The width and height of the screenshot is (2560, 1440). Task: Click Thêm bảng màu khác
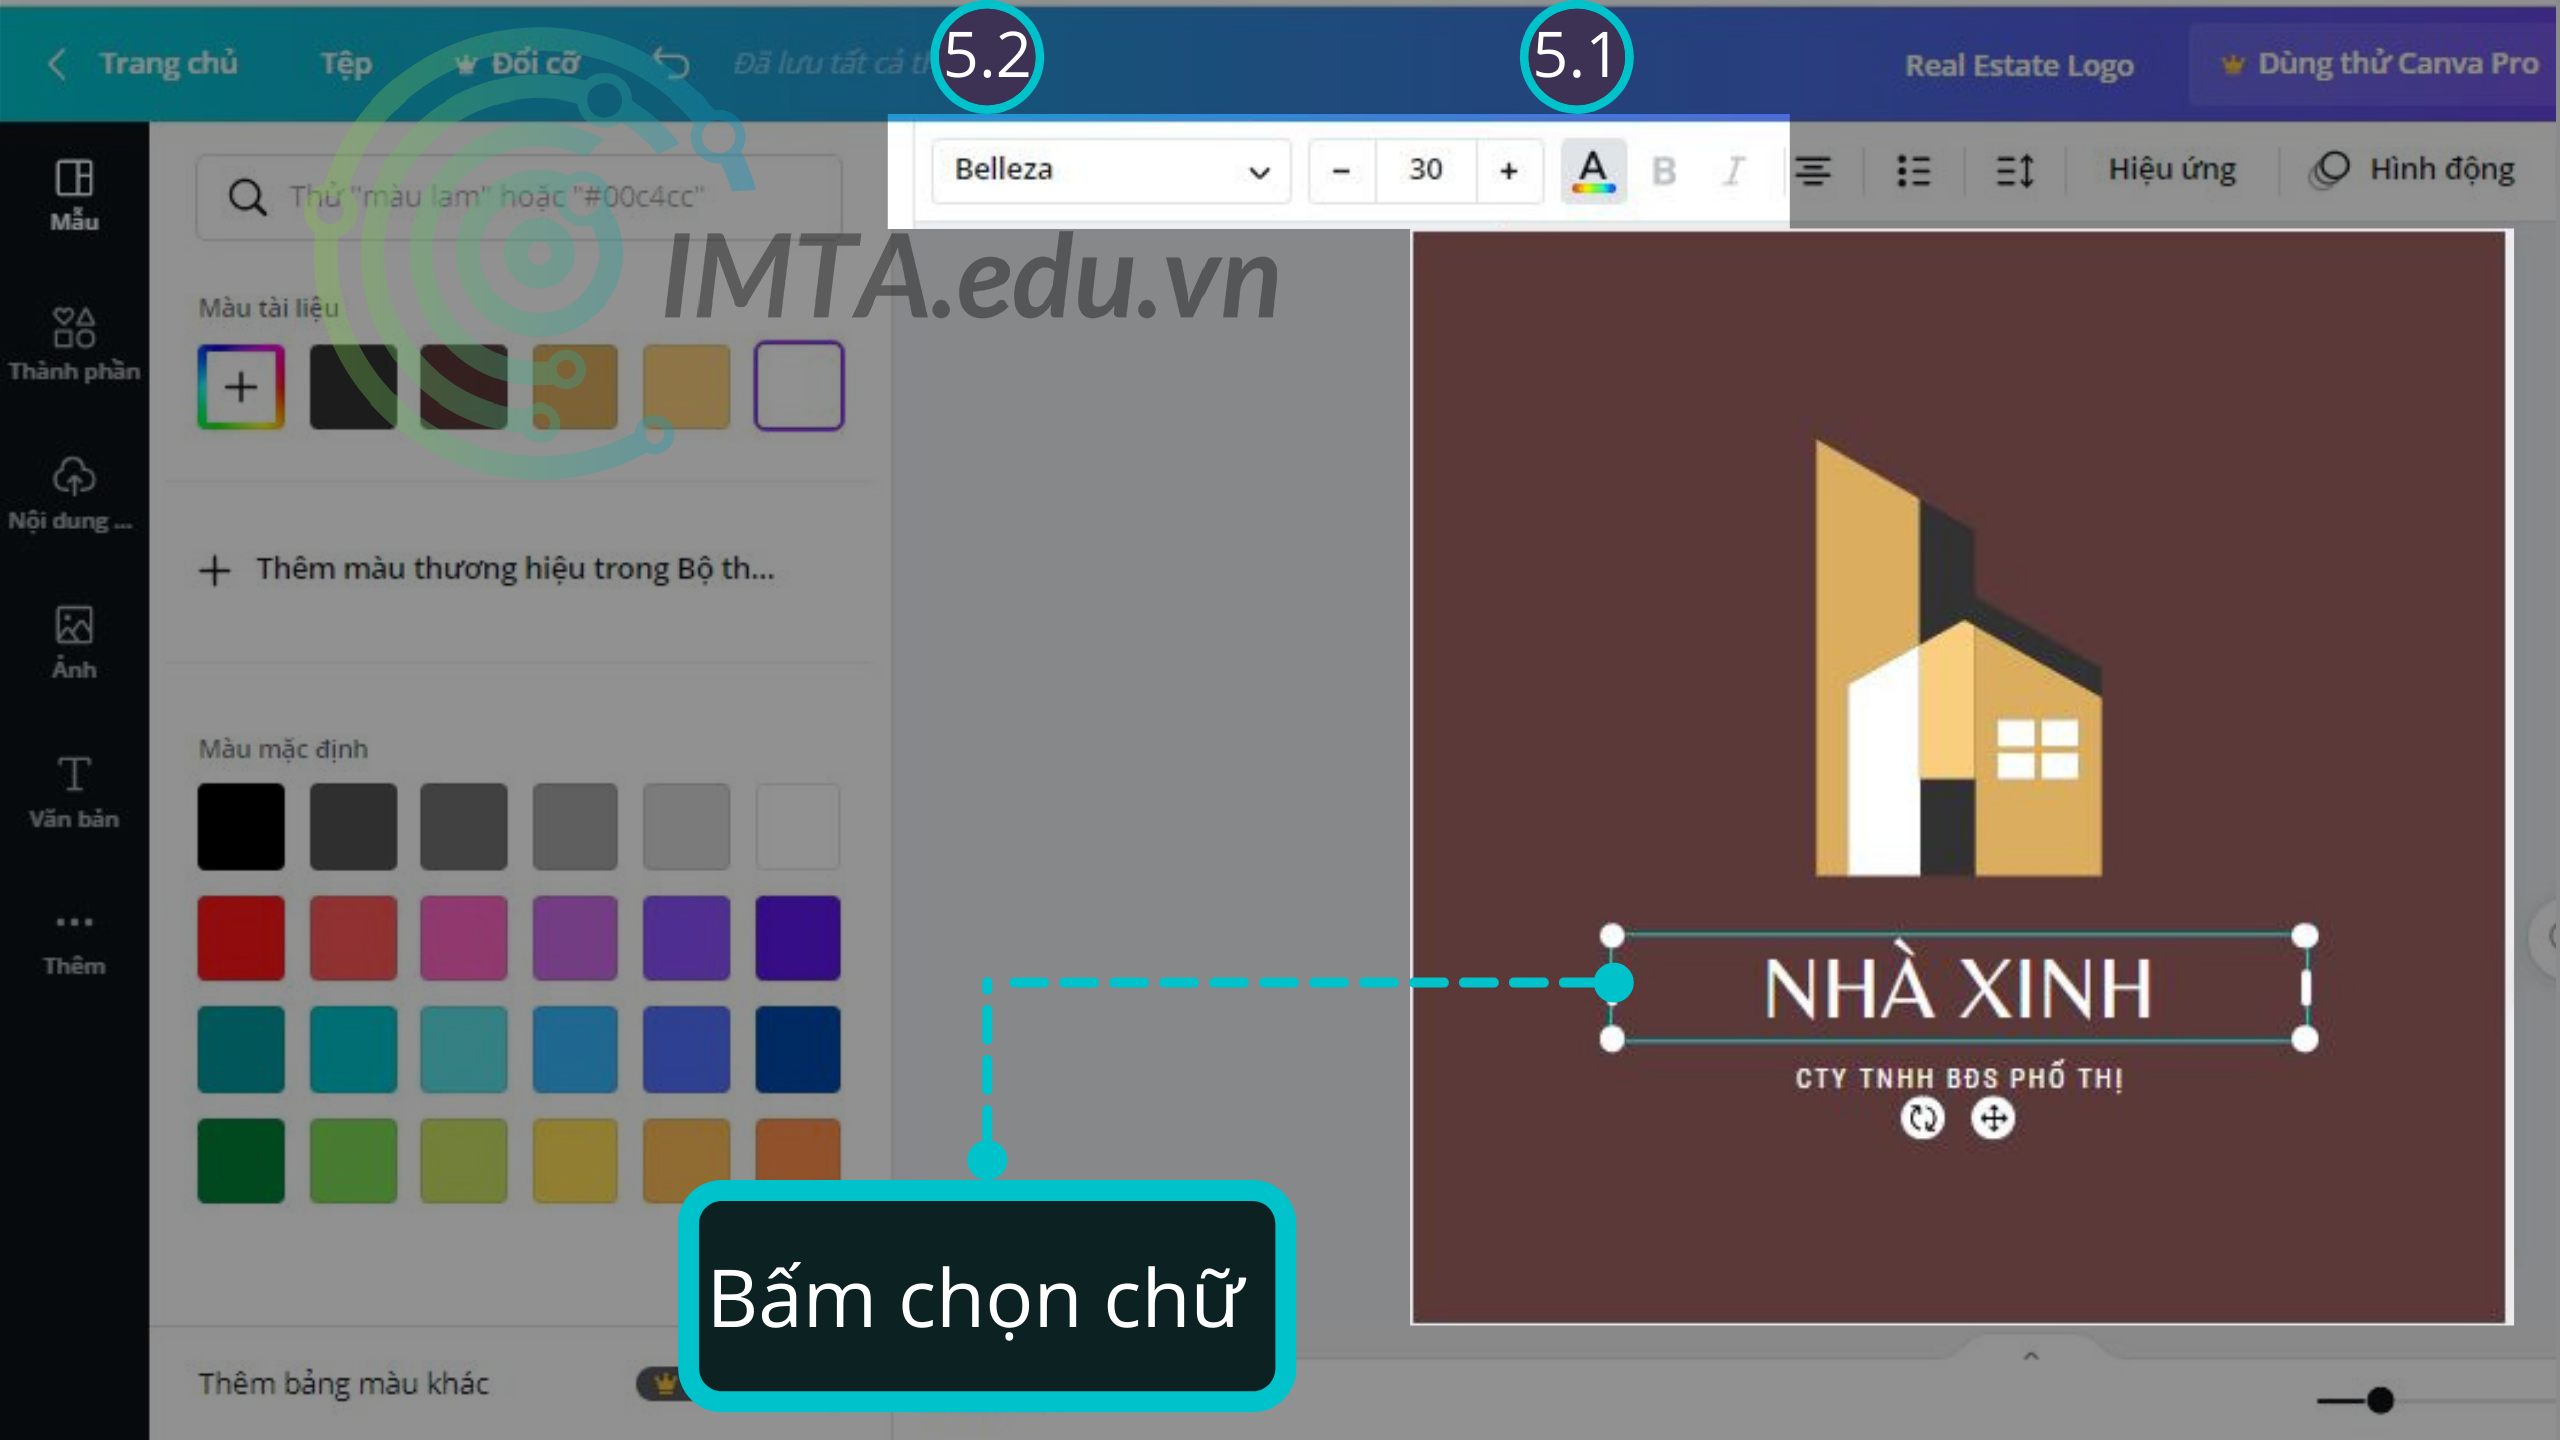343,1383
